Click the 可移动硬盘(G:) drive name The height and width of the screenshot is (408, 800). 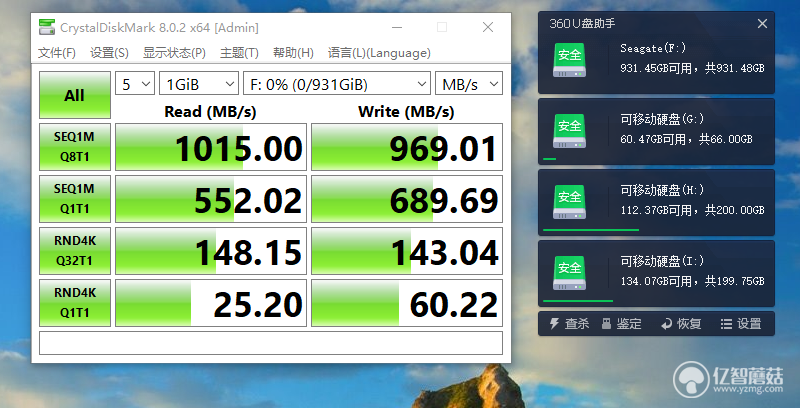pos(662,119)
